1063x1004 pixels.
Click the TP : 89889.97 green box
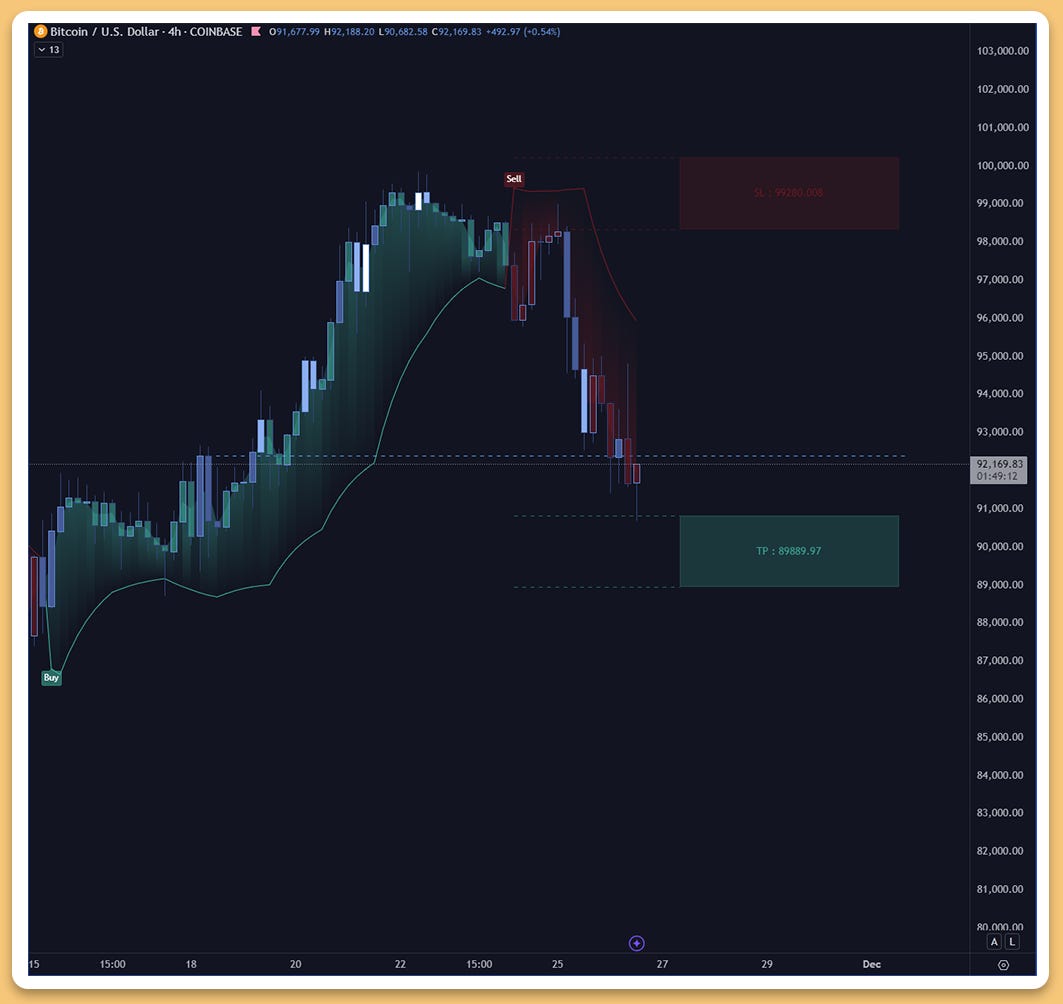788,551
